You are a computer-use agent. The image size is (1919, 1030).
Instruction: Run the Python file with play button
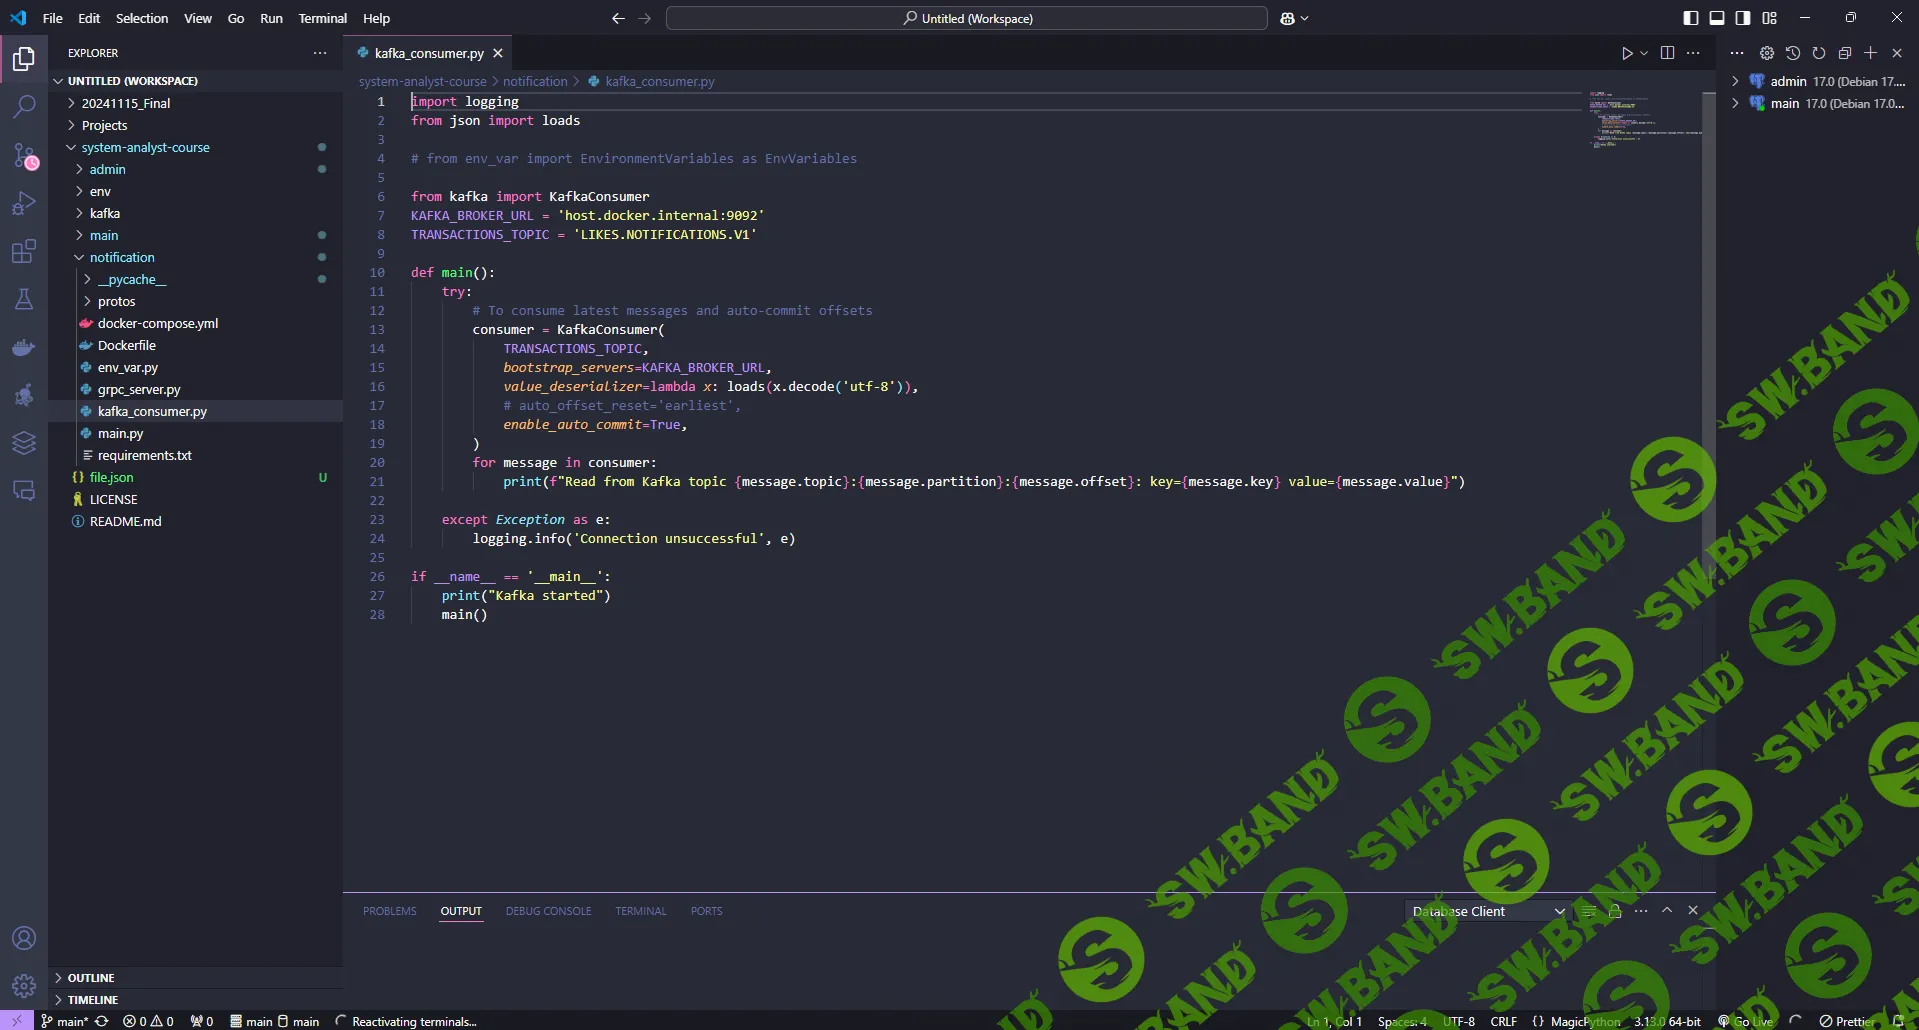(x=1627, y=53)
